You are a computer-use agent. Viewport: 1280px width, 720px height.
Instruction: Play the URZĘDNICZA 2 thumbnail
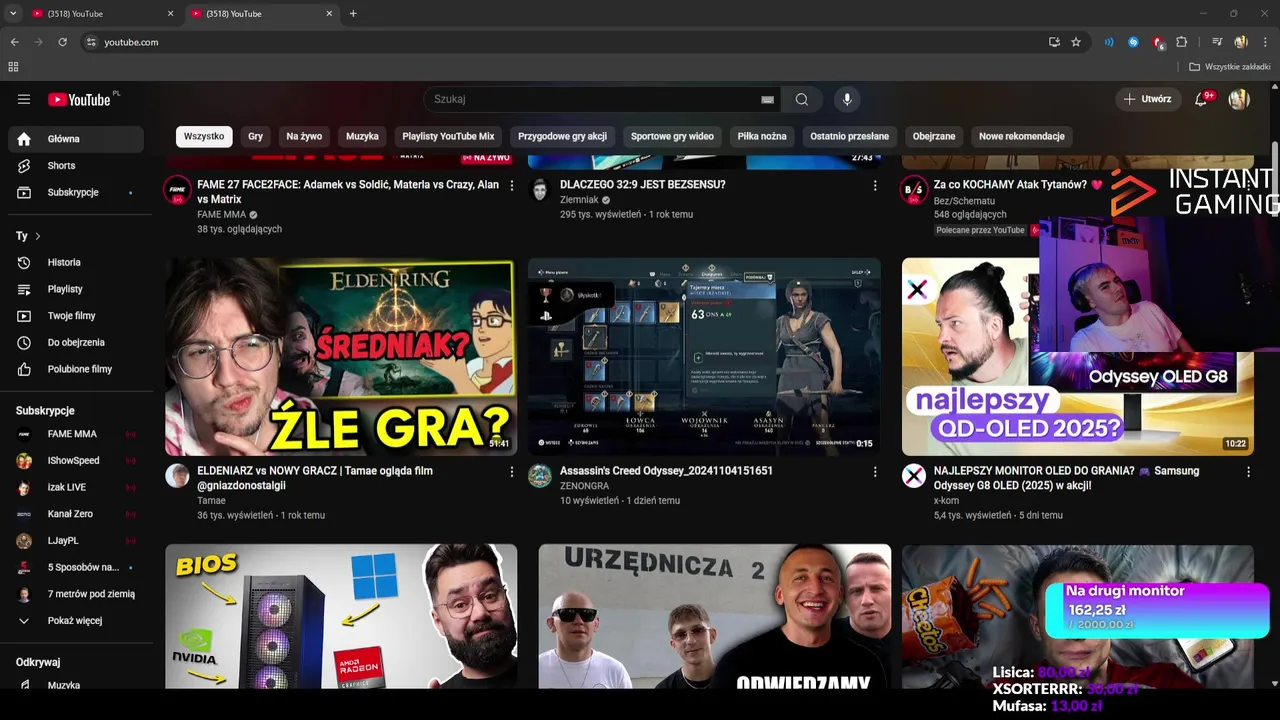click(714, 616)
